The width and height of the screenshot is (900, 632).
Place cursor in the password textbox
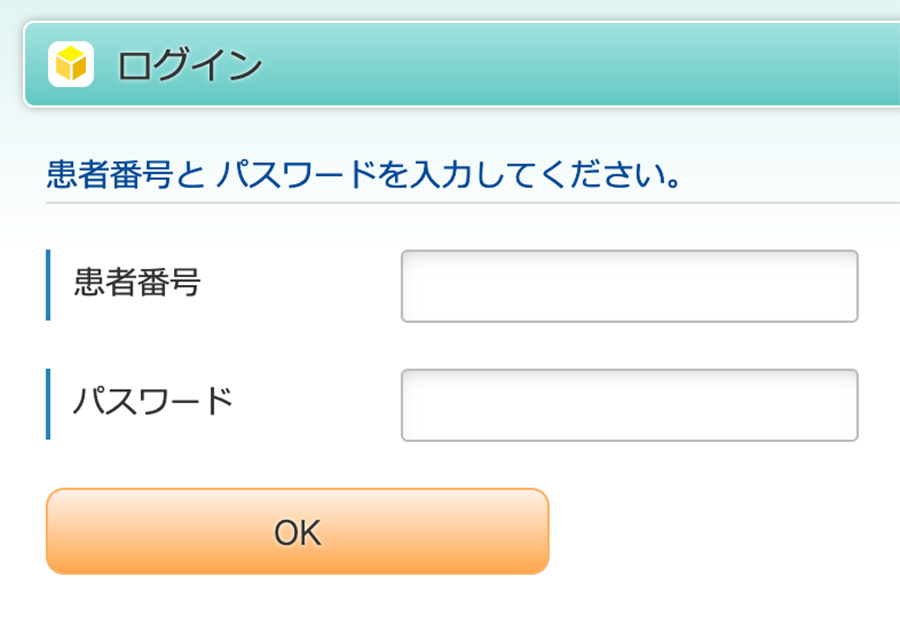(629, 405)
